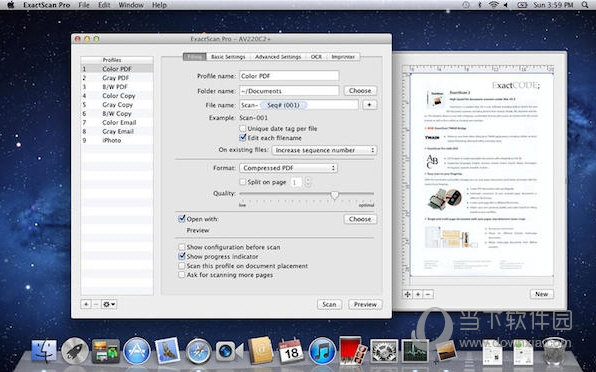Click the Wi-Fi status icon

[x=494, y=5]
